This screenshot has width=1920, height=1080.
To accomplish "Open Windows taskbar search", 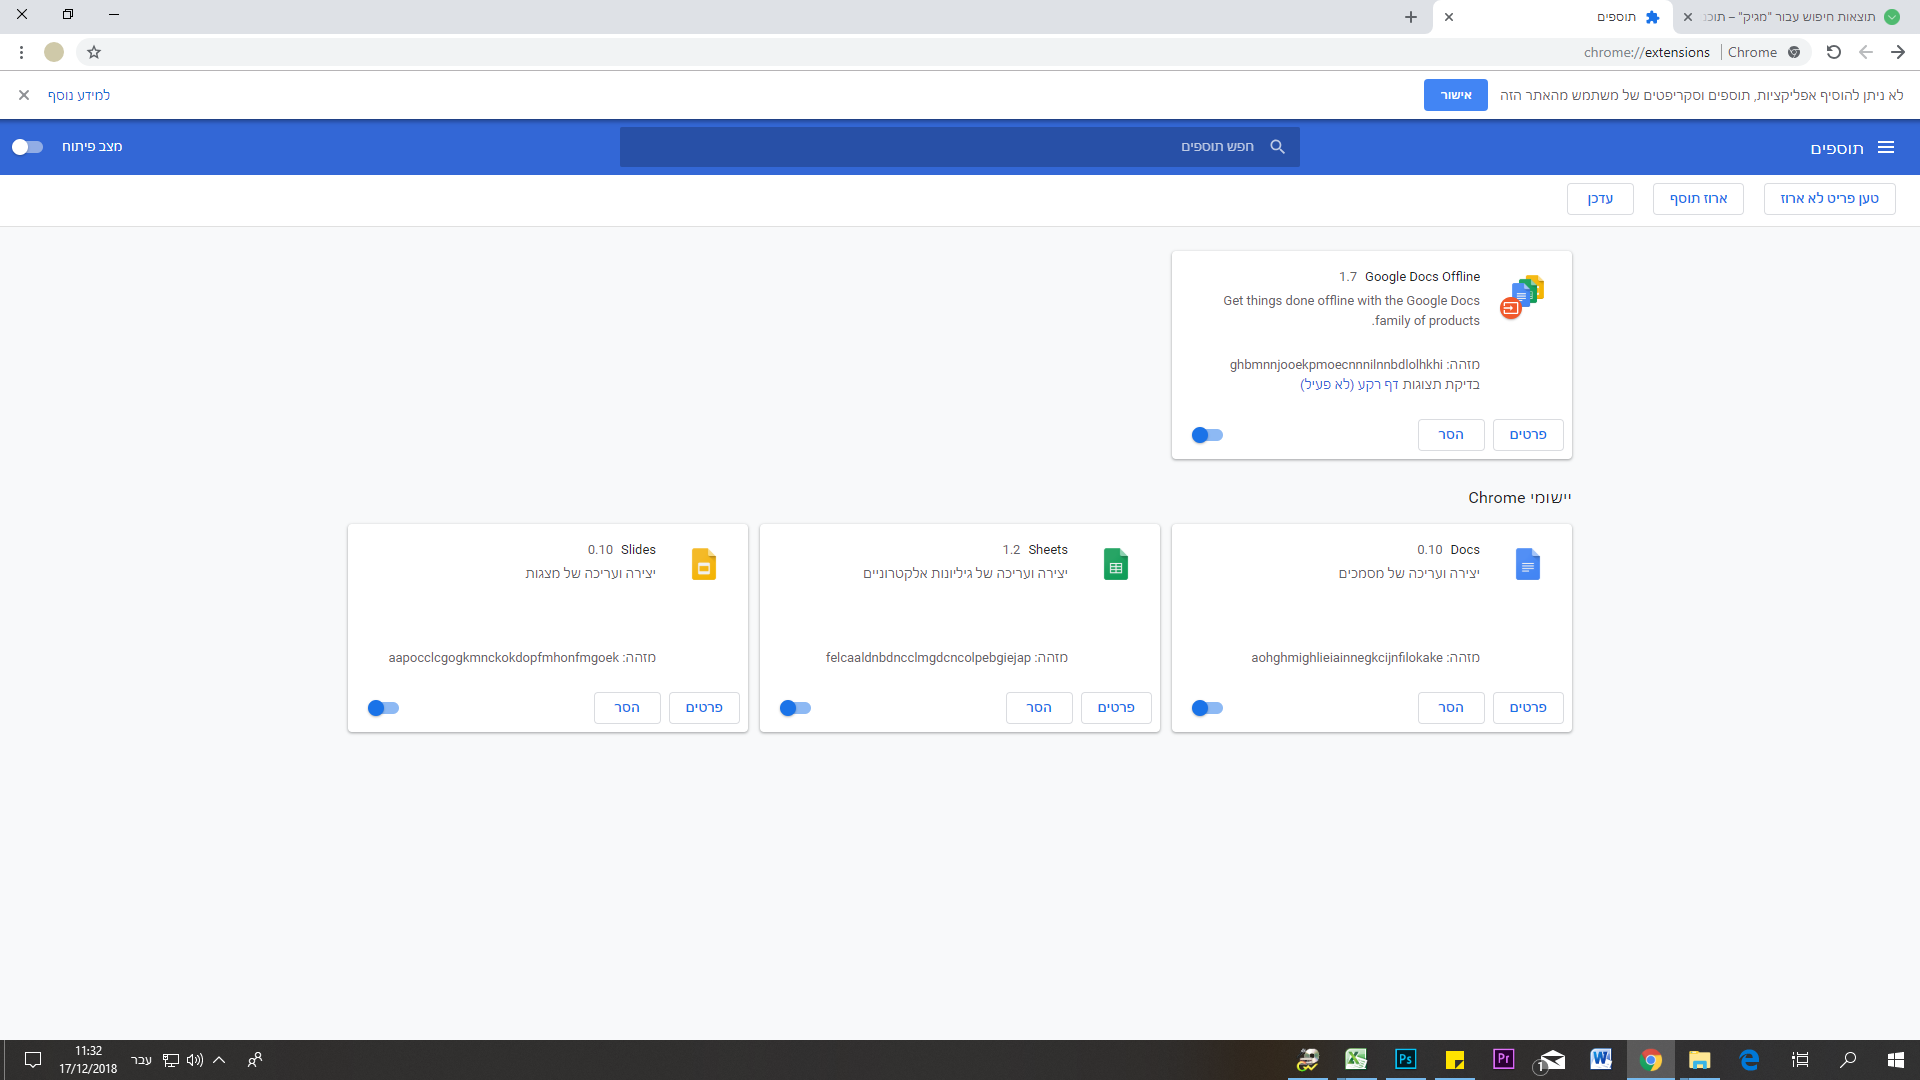I will click(1848, 1060).
